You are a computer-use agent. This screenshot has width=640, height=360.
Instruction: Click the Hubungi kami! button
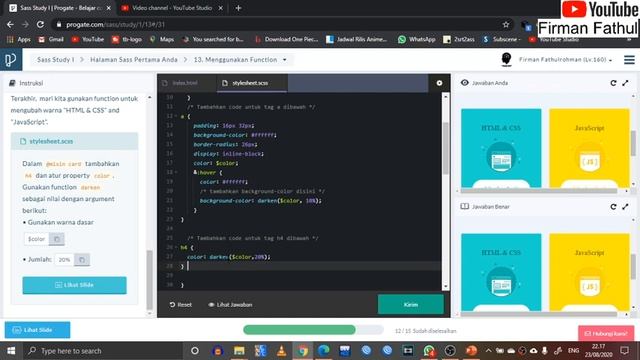point(606,333)
